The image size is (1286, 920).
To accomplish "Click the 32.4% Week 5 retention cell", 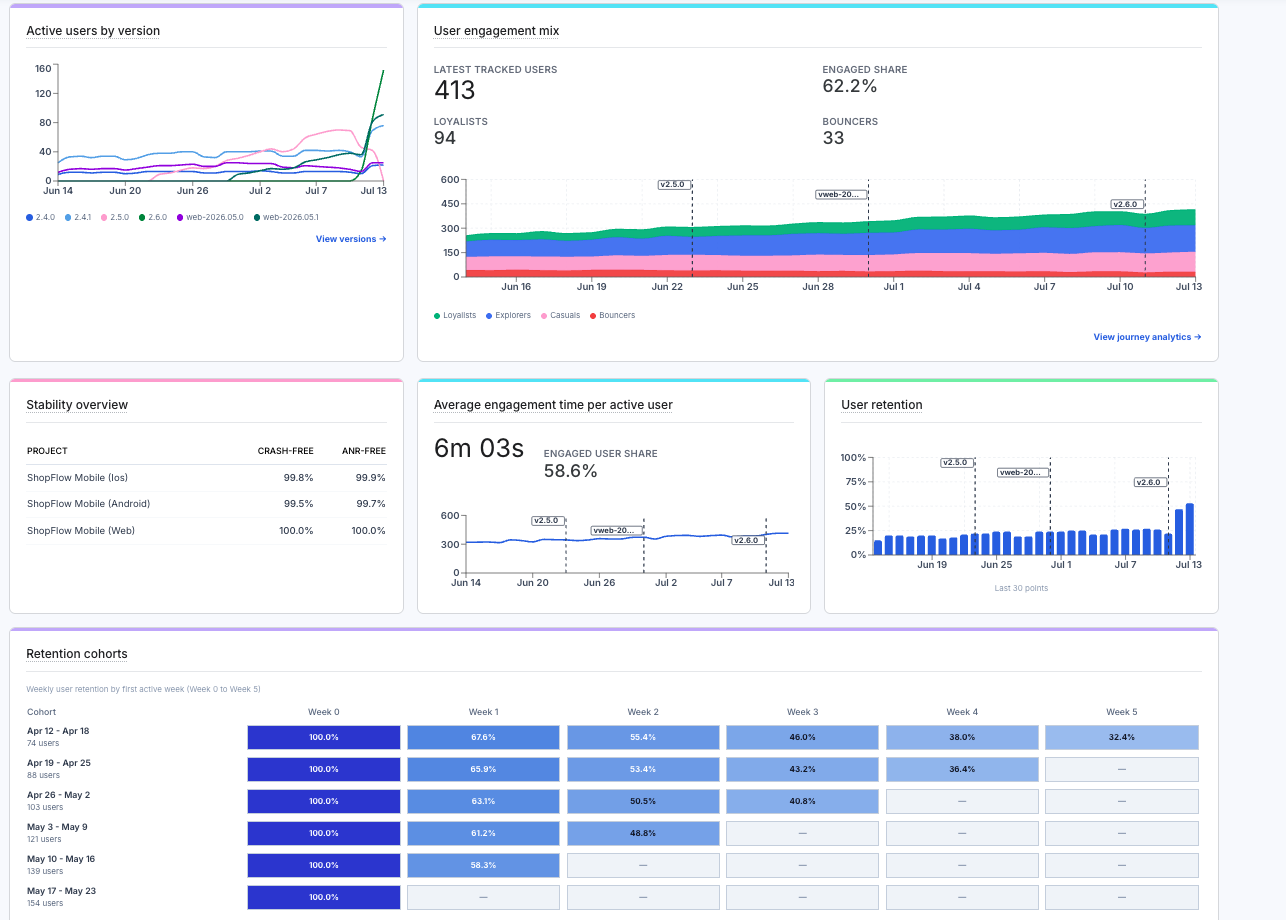I will click(x=1122, y=738).
